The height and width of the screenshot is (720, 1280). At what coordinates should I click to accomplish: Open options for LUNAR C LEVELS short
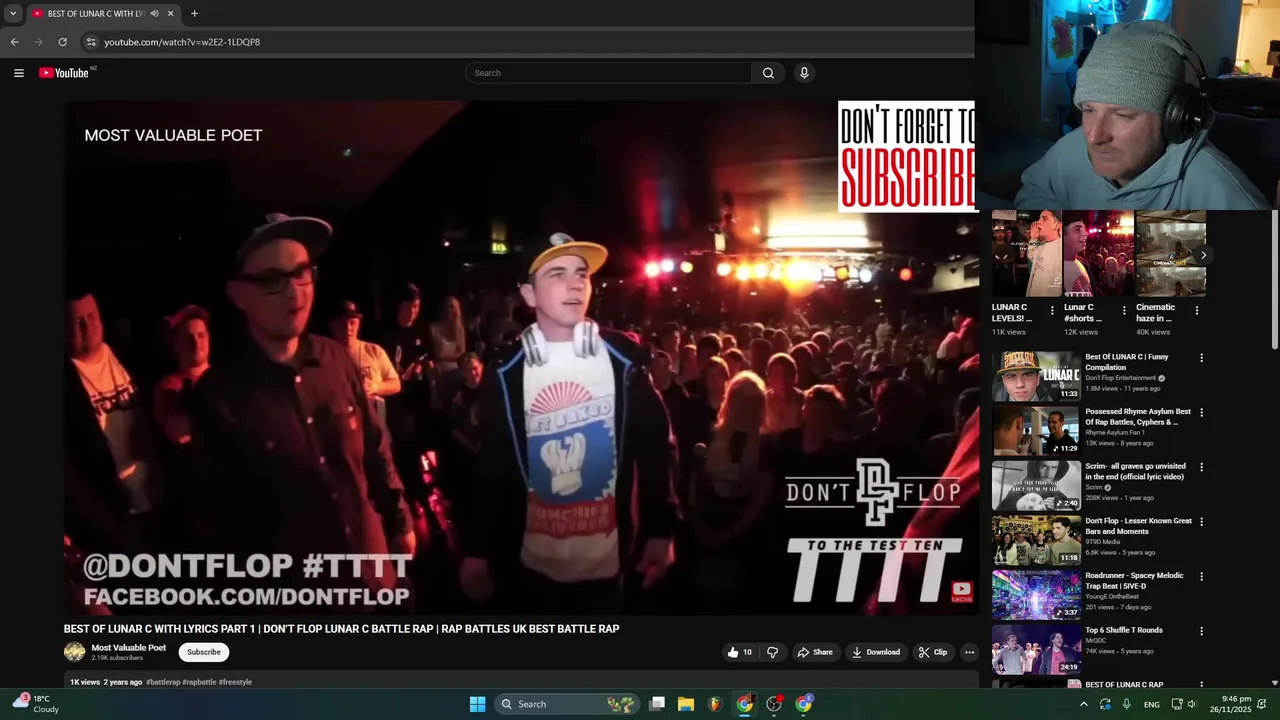point(1052,311)
